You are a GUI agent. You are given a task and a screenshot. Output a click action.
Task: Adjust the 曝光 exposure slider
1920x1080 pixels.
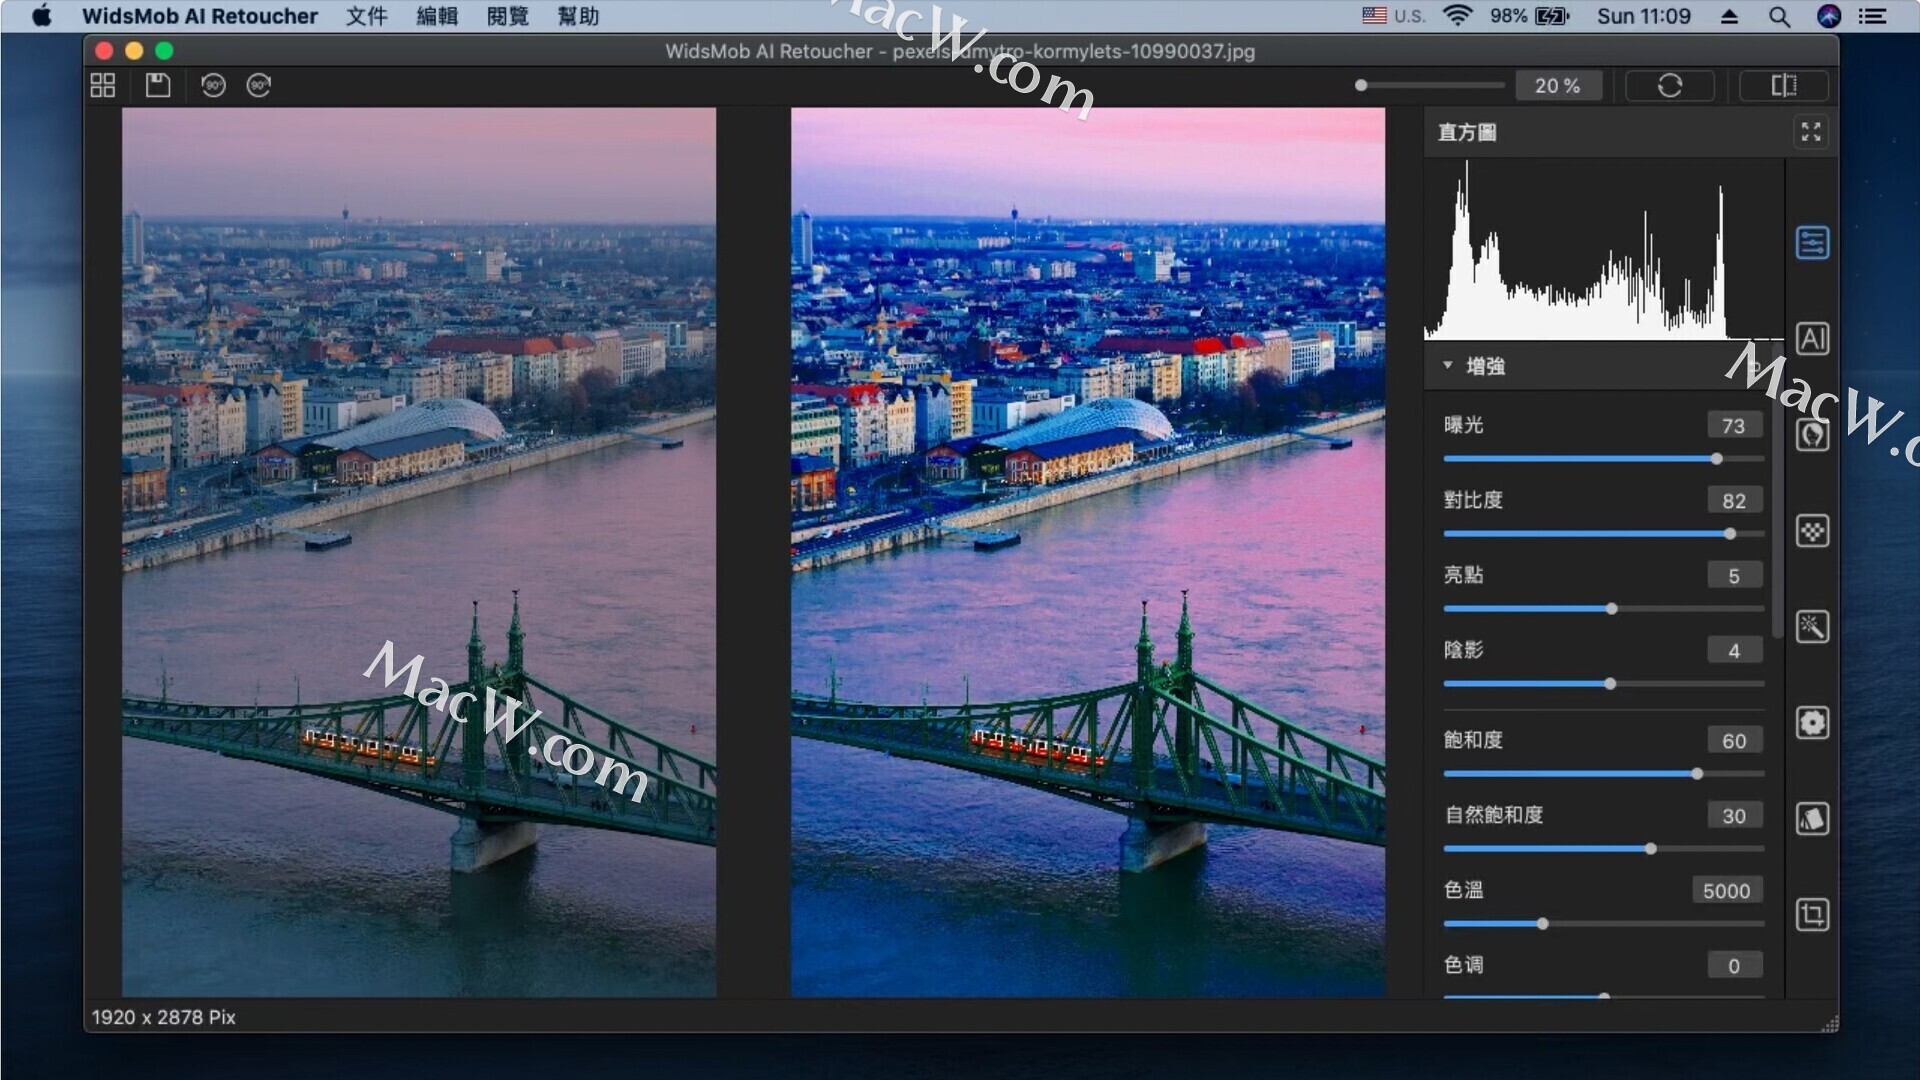[x=1604, y=459]
